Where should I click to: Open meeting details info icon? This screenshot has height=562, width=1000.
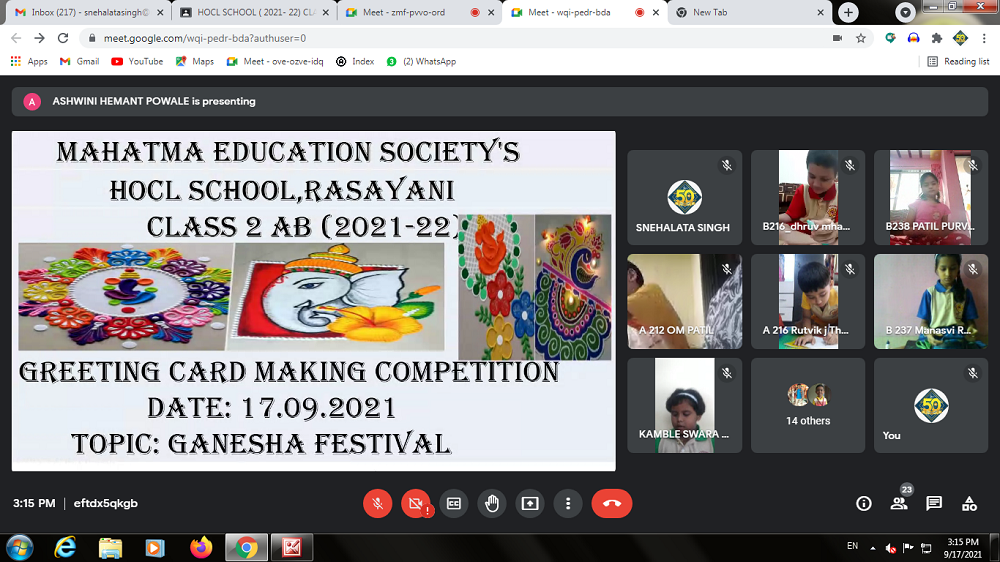coord(864,504)
